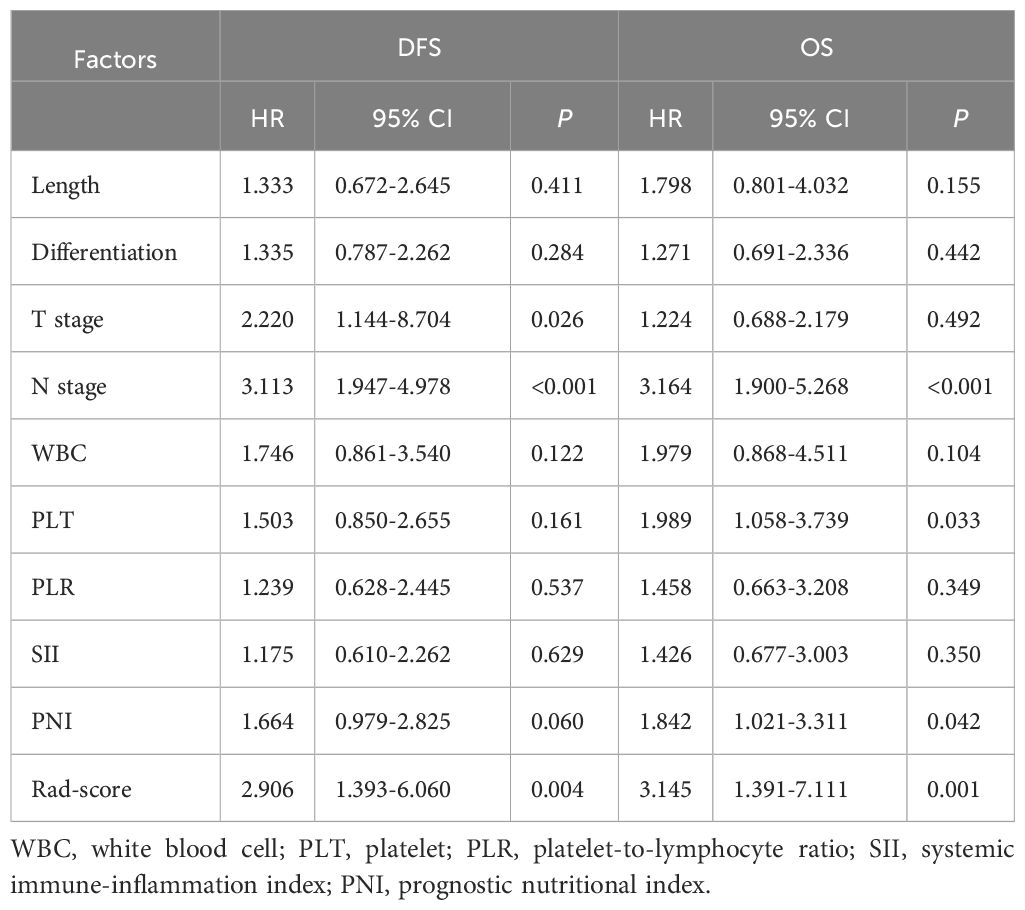
Task: Click the T stage row label
Action: [67, 319]
